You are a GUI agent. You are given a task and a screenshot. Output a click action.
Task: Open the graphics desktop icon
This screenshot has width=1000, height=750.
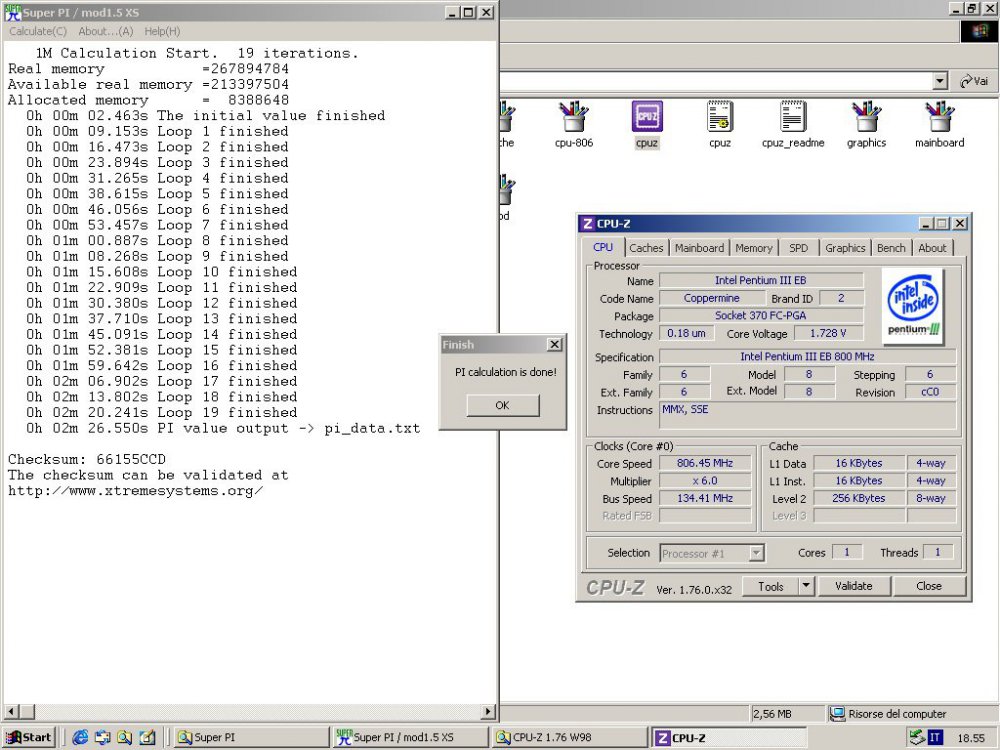point(866,120)
